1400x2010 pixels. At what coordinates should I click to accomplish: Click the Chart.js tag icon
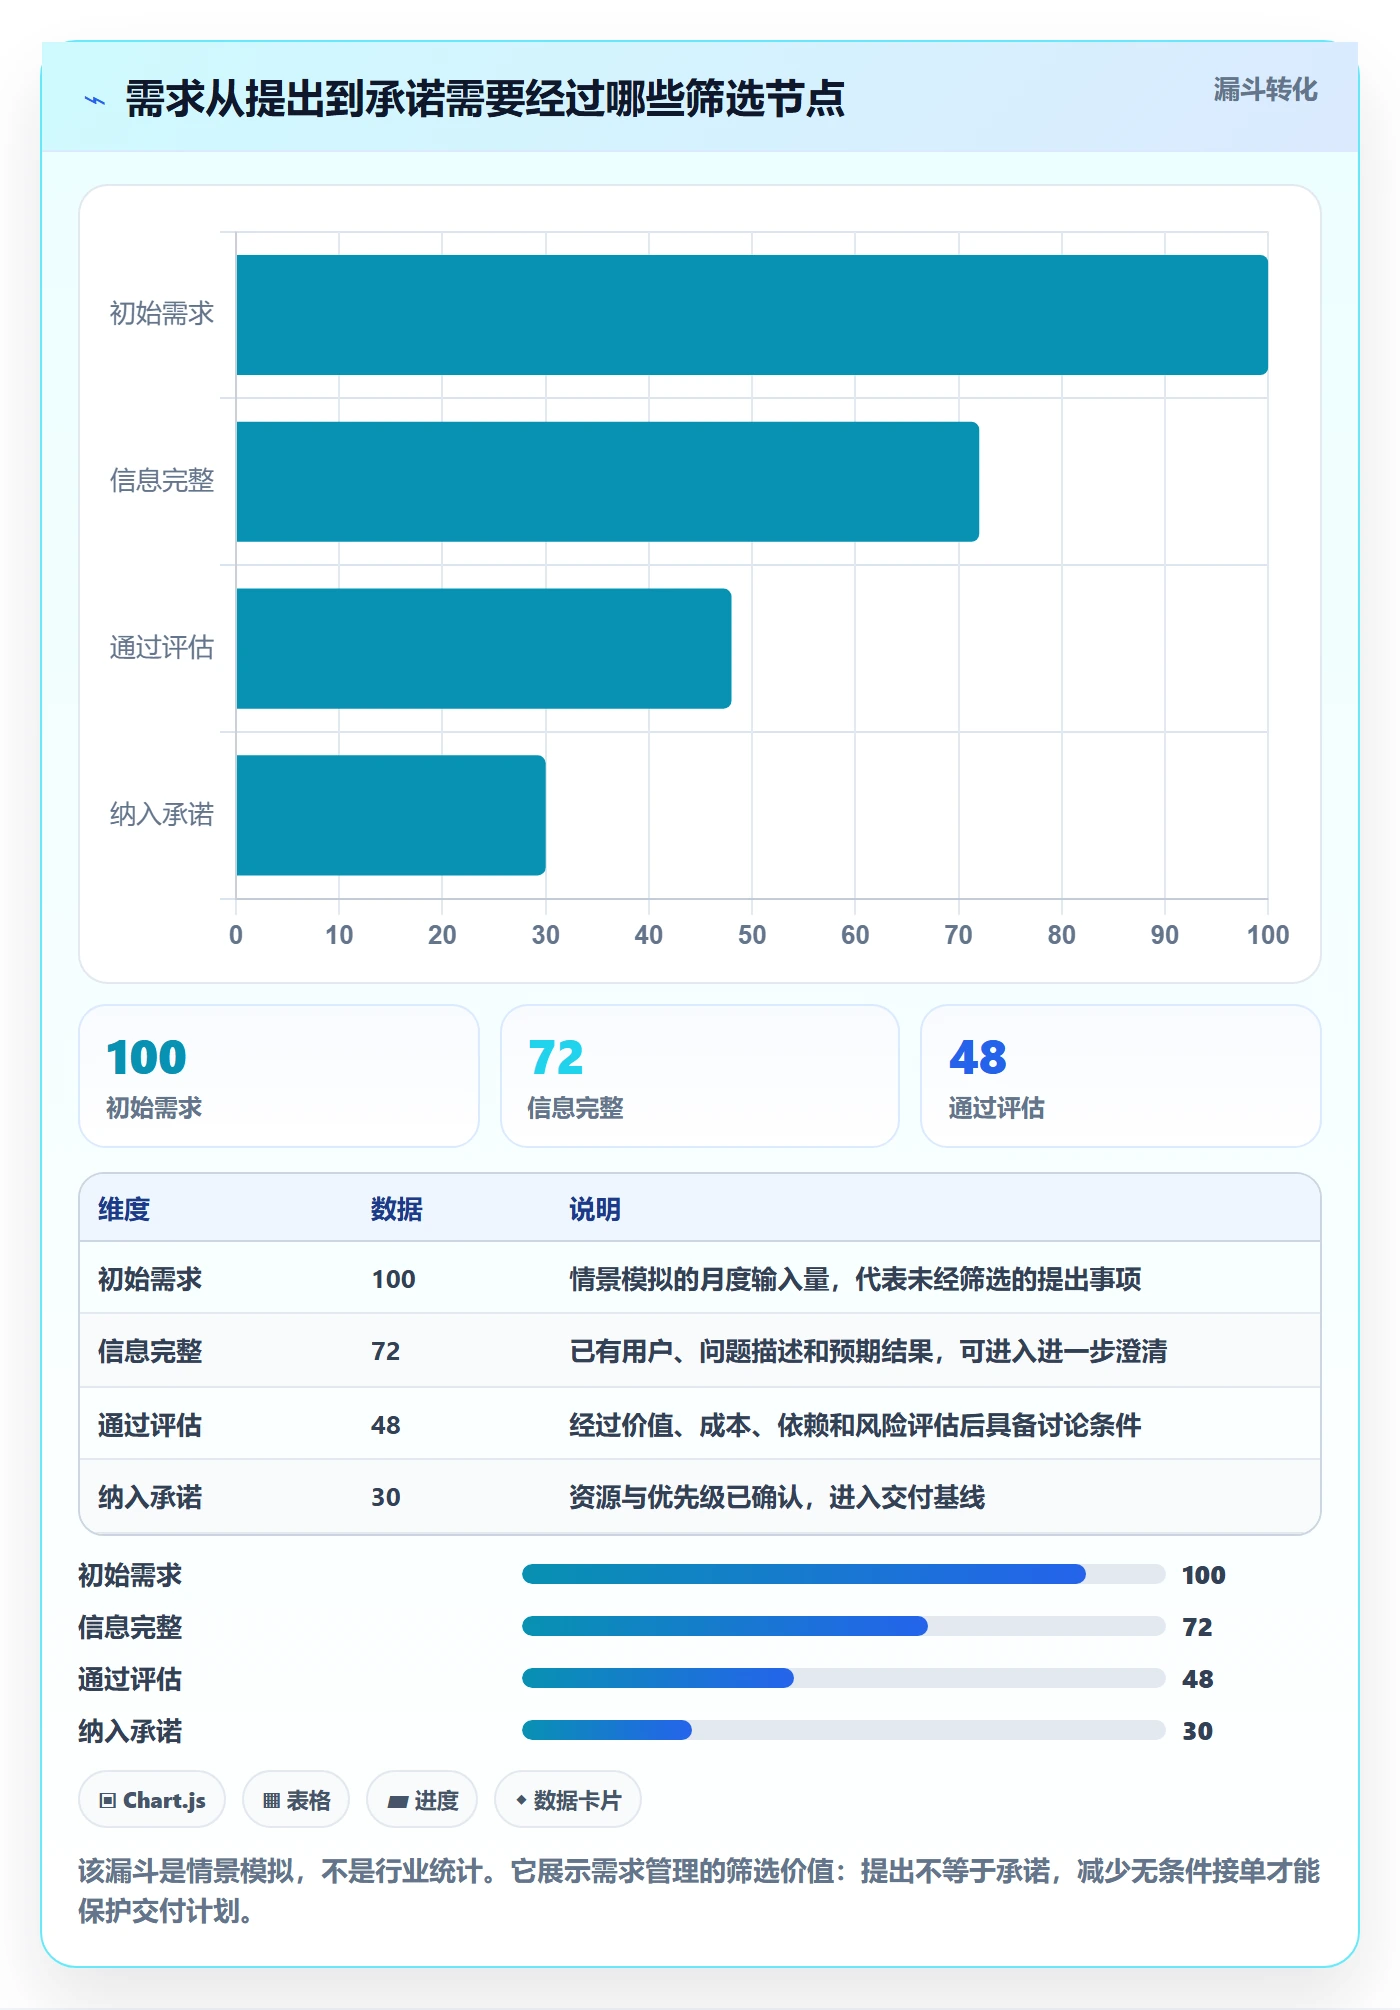pyautogui.click(x=108, y=1800)
